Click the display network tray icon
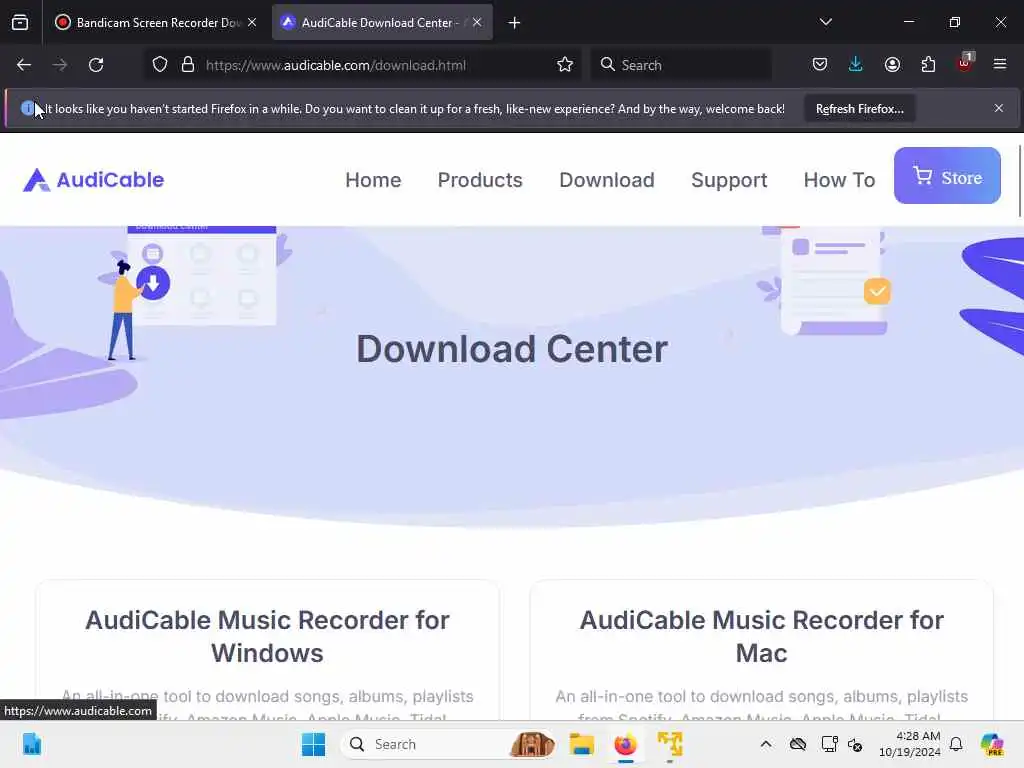Screen dimensions: 1024x768 coord(829,744)
